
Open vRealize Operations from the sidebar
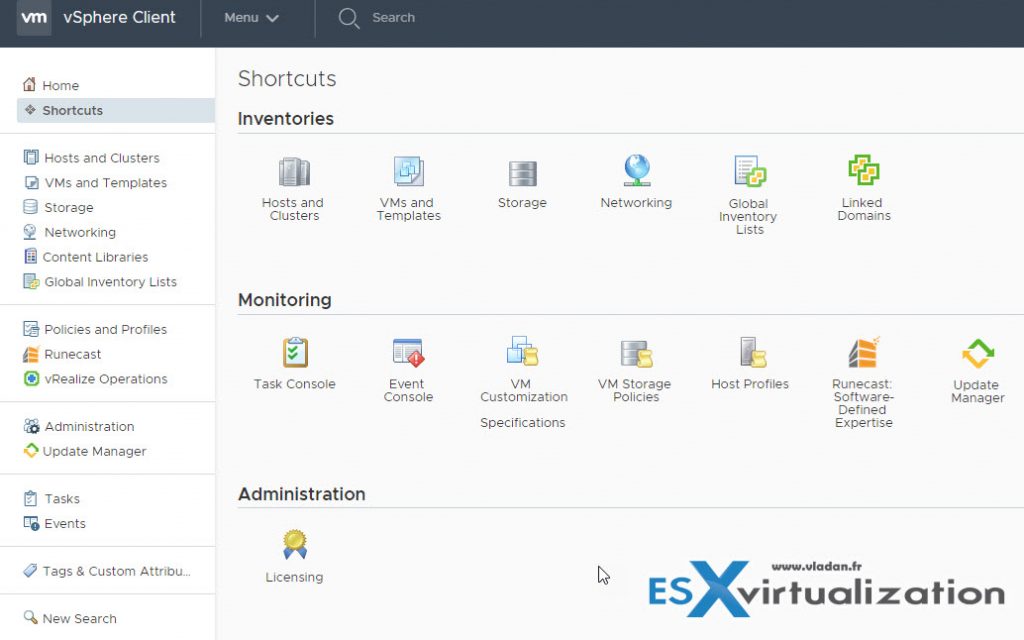pyautogui.click(x=105, y=379)
